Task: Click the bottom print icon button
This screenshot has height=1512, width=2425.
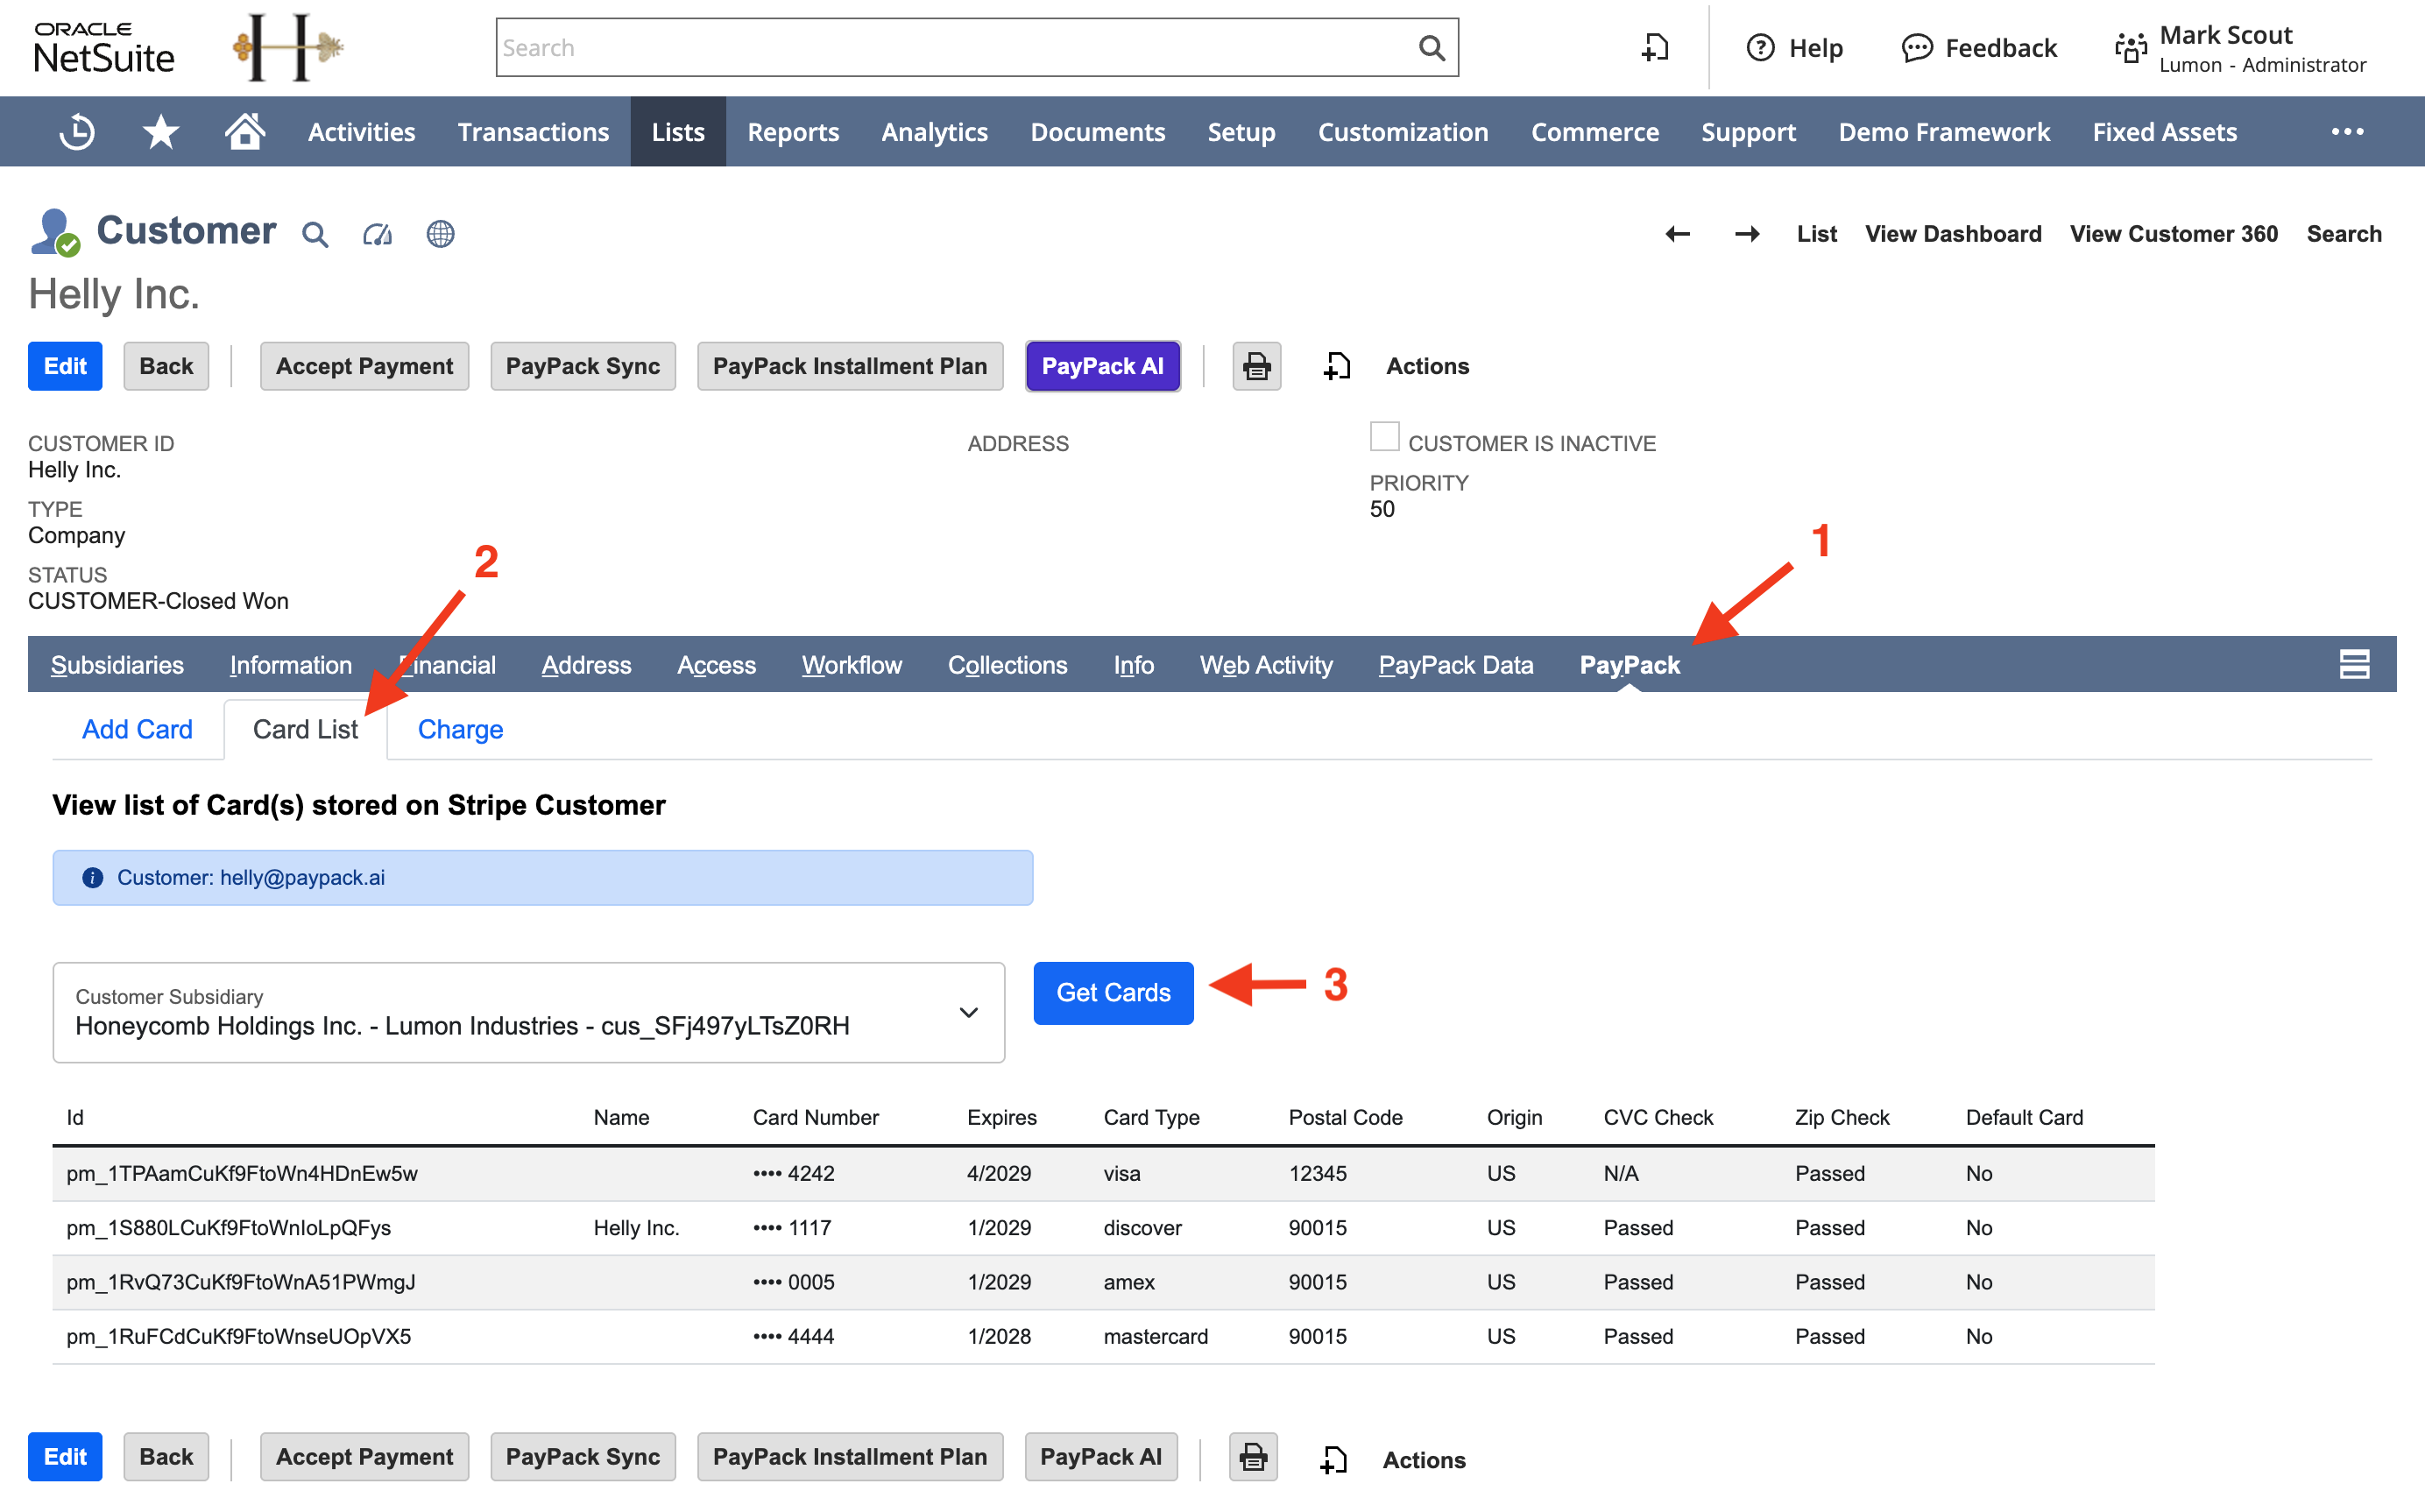Action: 1253,1457
